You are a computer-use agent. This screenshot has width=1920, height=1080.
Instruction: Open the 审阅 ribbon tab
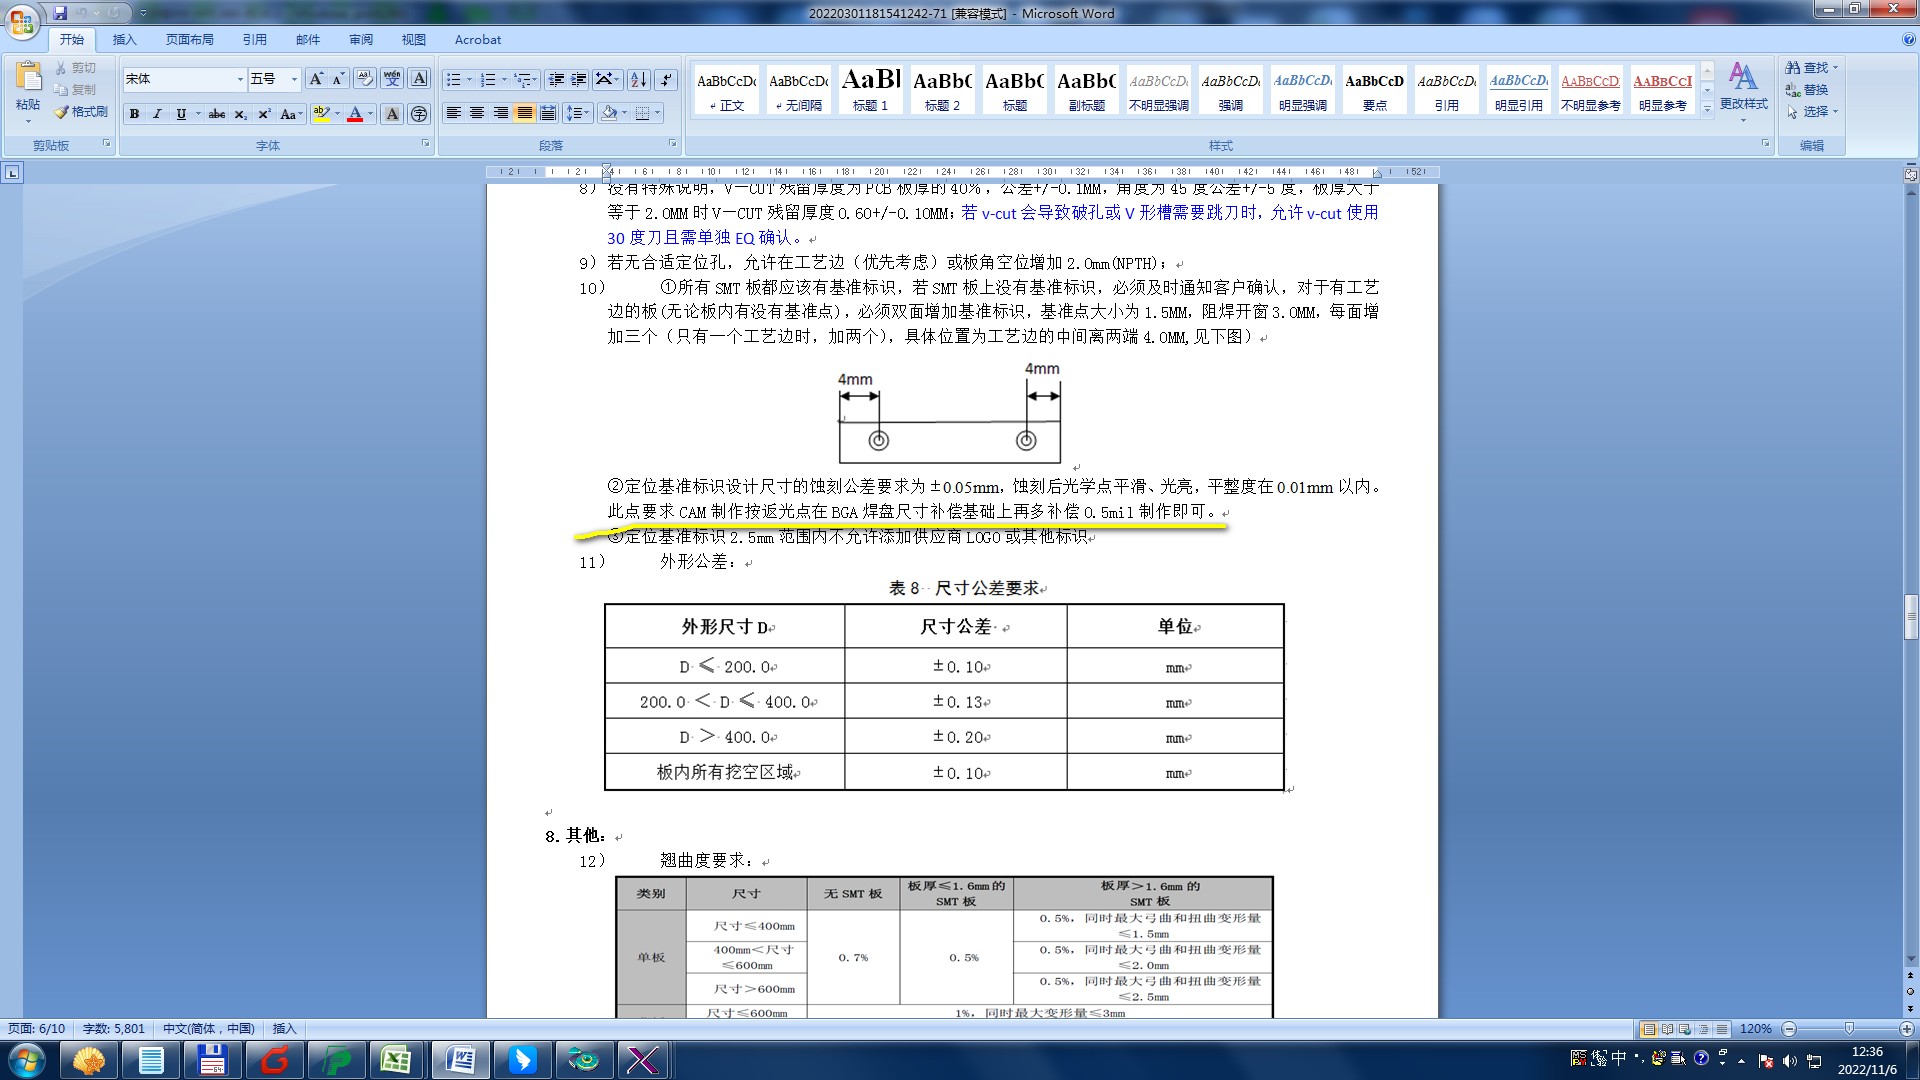click(361, 40)
